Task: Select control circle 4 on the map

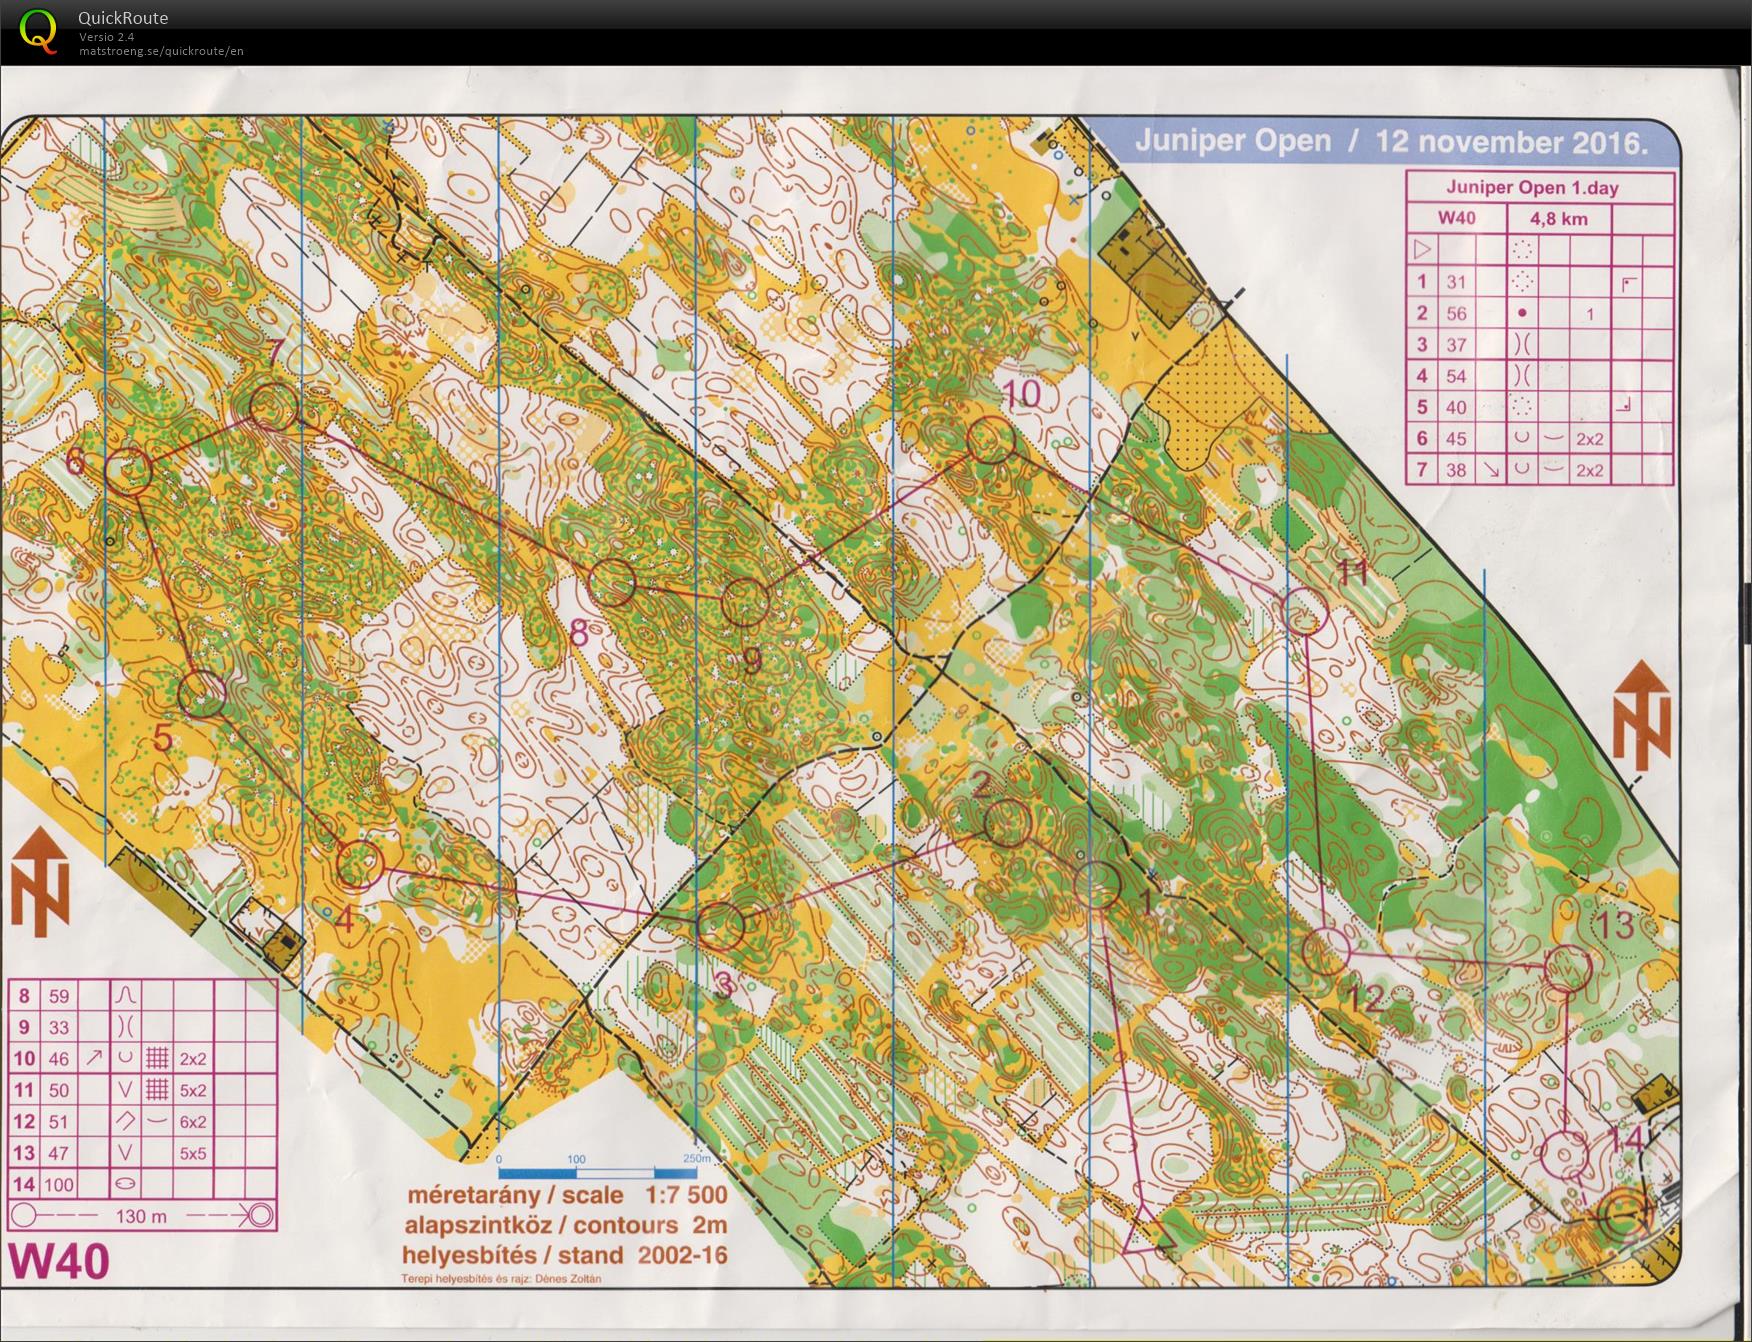Action: point(359,865)
